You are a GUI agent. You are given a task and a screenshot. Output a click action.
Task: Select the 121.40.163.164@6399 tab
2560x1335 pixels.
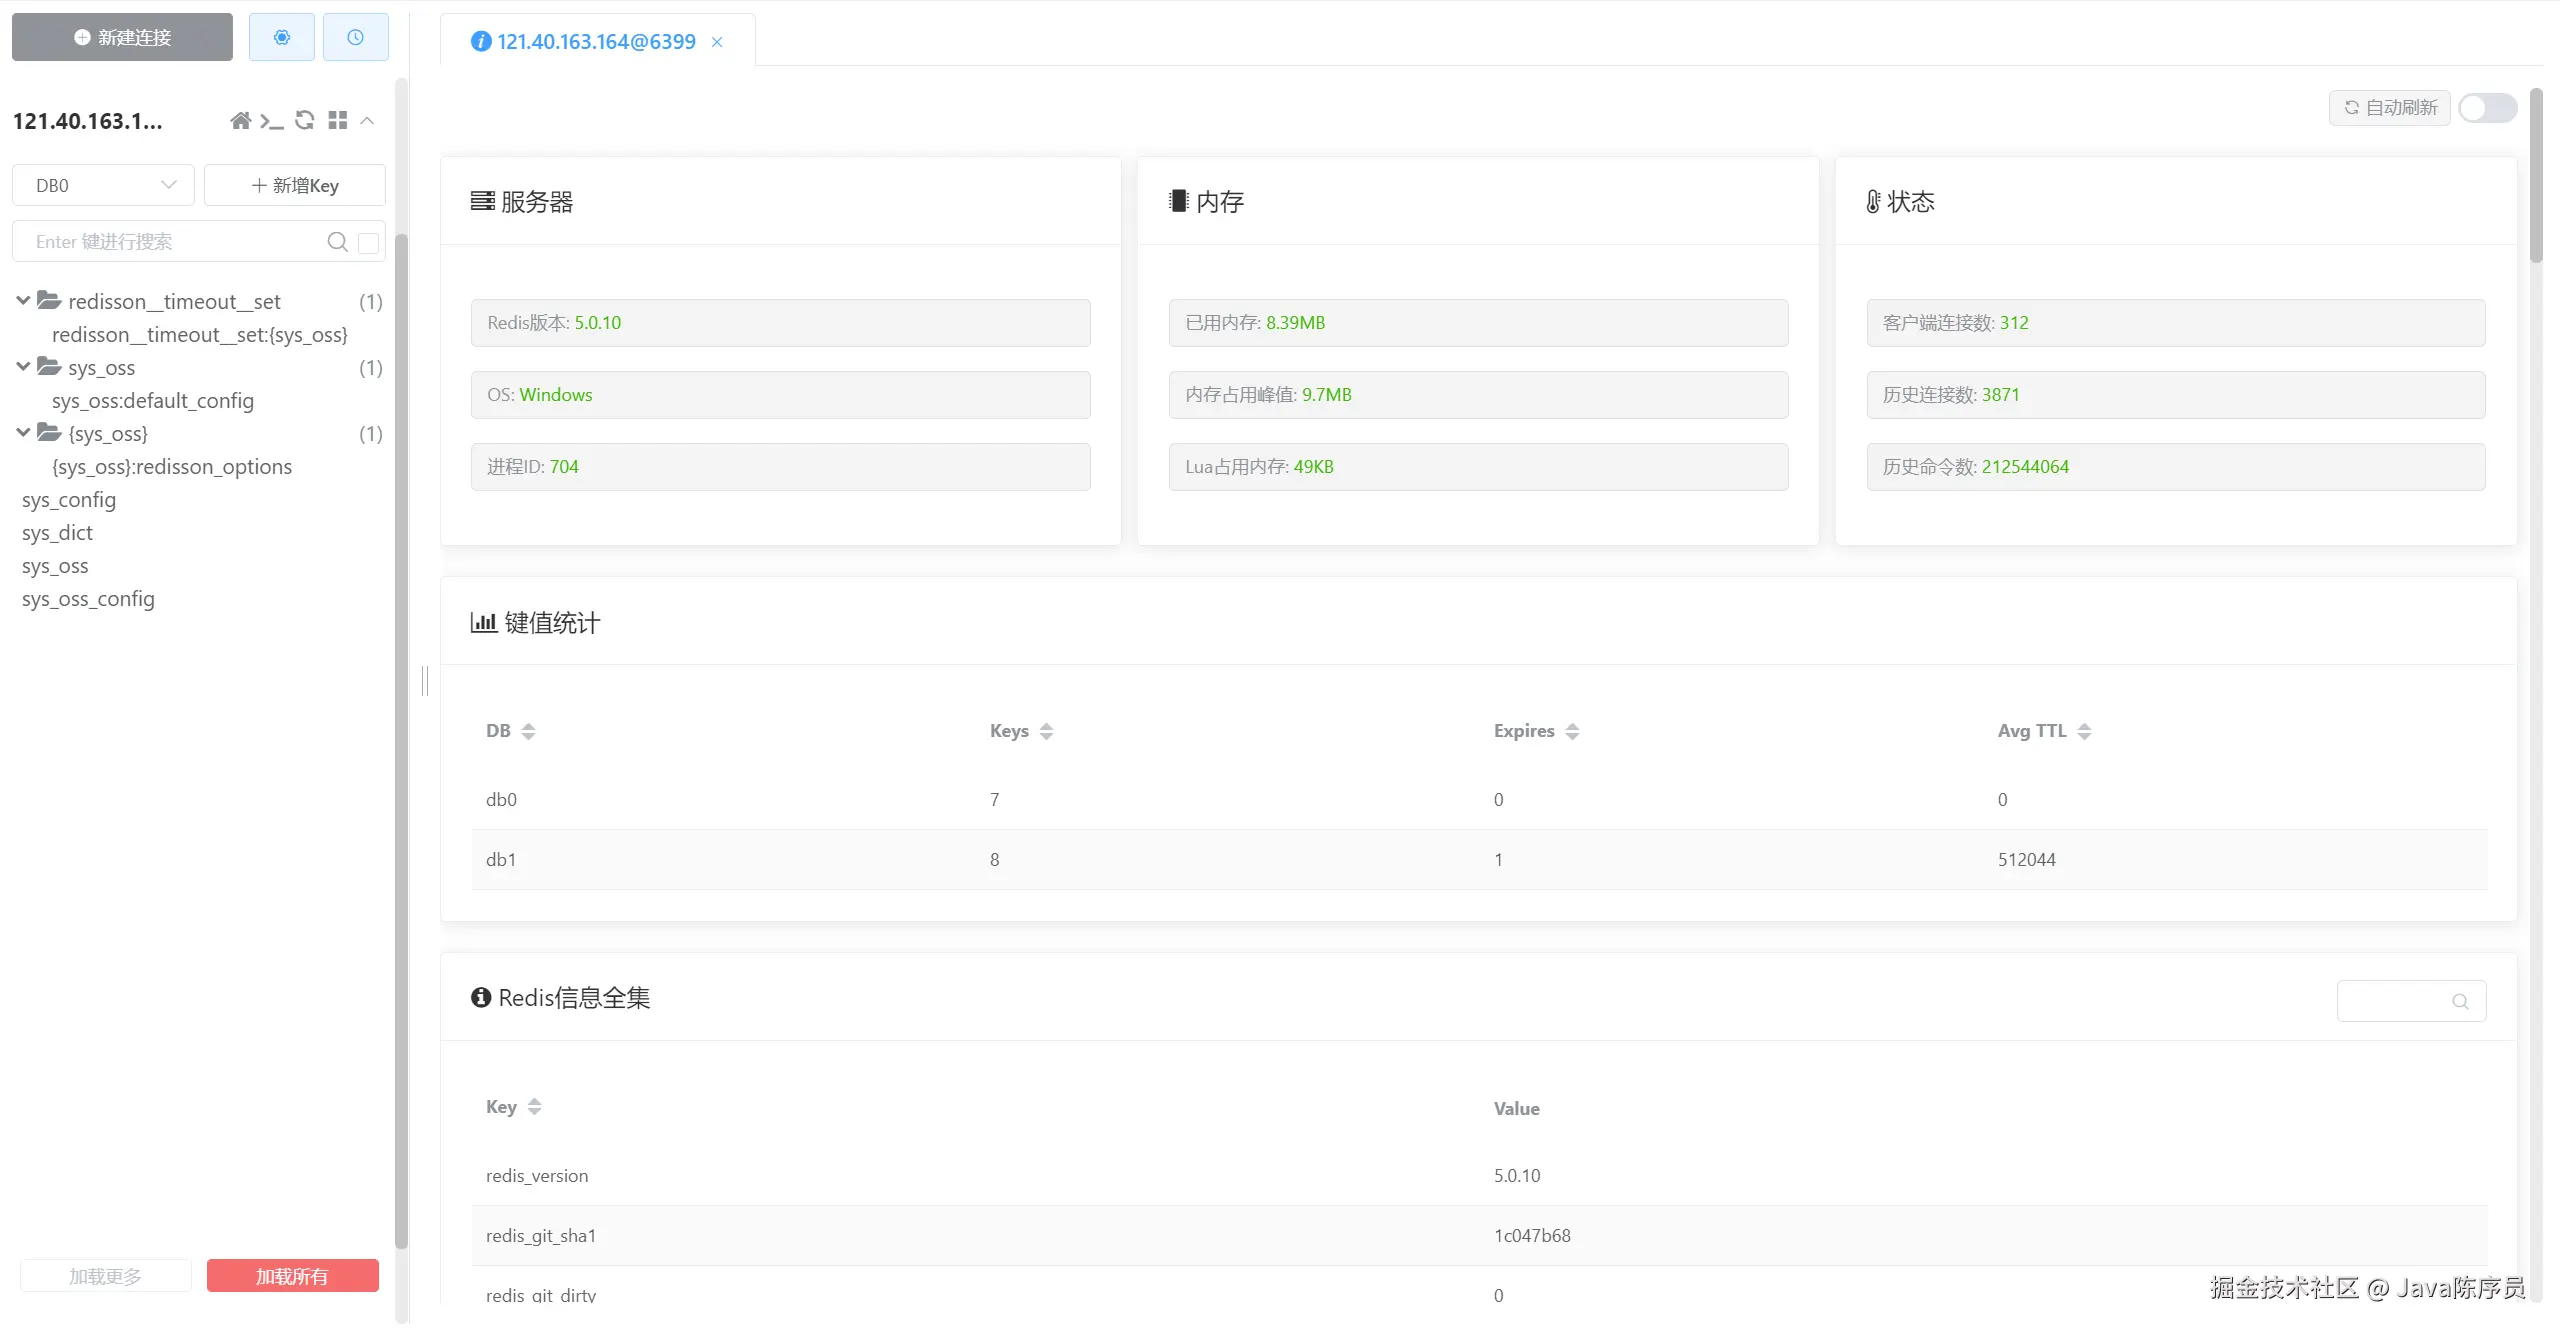(595, 42)
